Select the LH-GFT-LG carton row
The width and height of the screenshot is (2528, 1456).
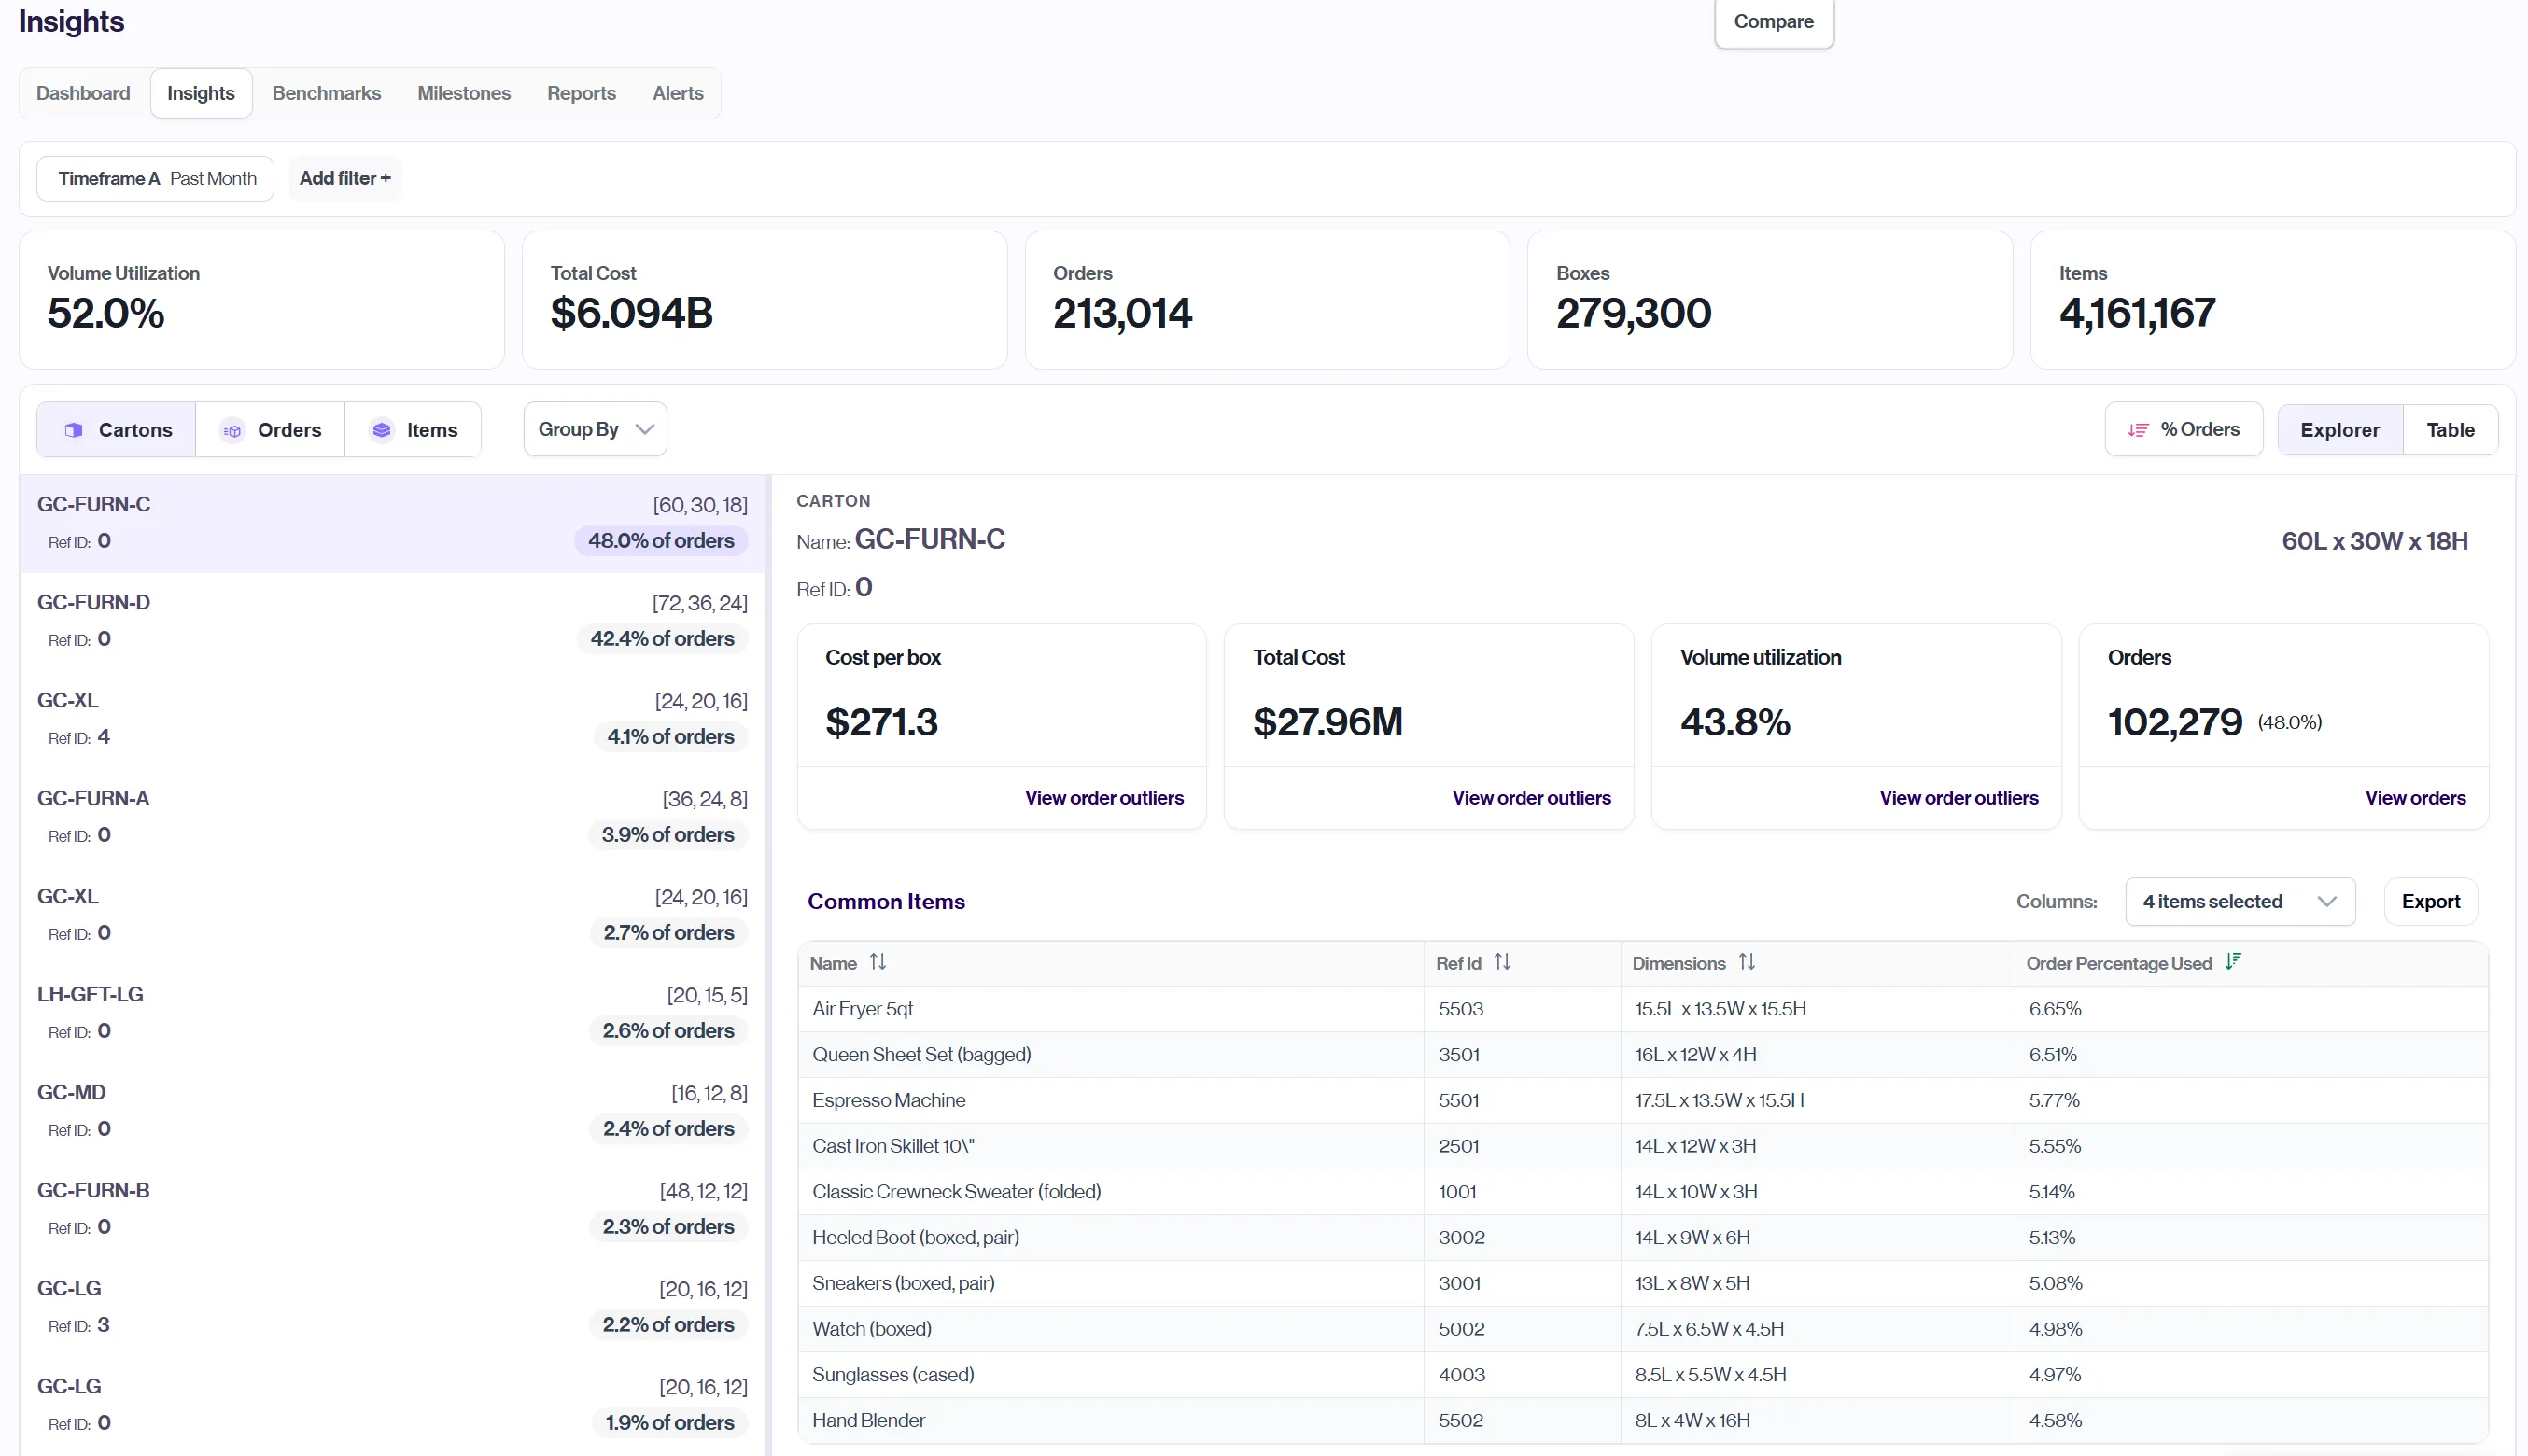coord(393,1013)
